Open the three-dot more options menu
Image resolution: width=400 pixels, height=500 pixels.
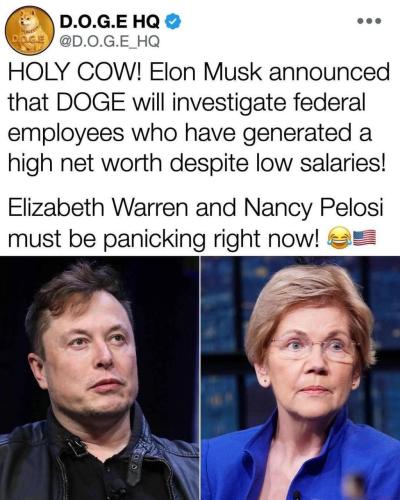click(369, 21)
